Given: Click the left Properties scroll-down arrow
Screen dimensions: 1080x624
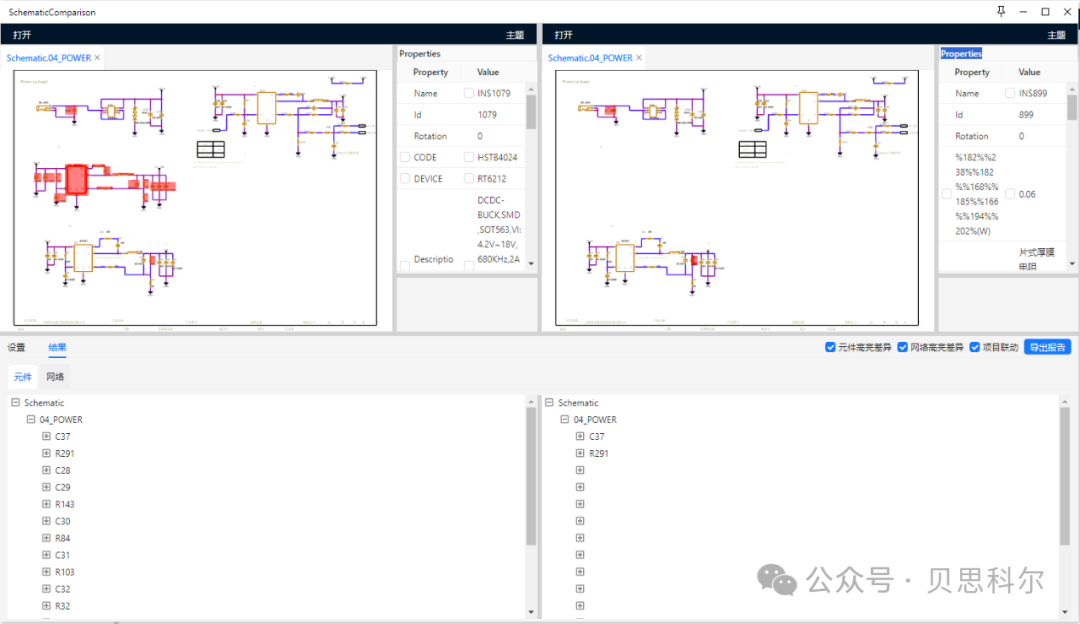Looking at the screenshot, I should [x=531, y=264].
